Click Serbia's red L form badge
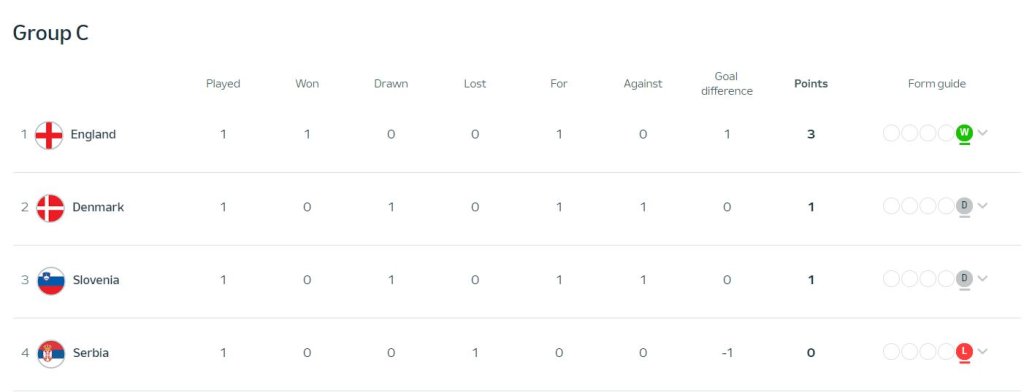Image resolution: width=1024 pixels, height=392 pixels. click(964, 351)
